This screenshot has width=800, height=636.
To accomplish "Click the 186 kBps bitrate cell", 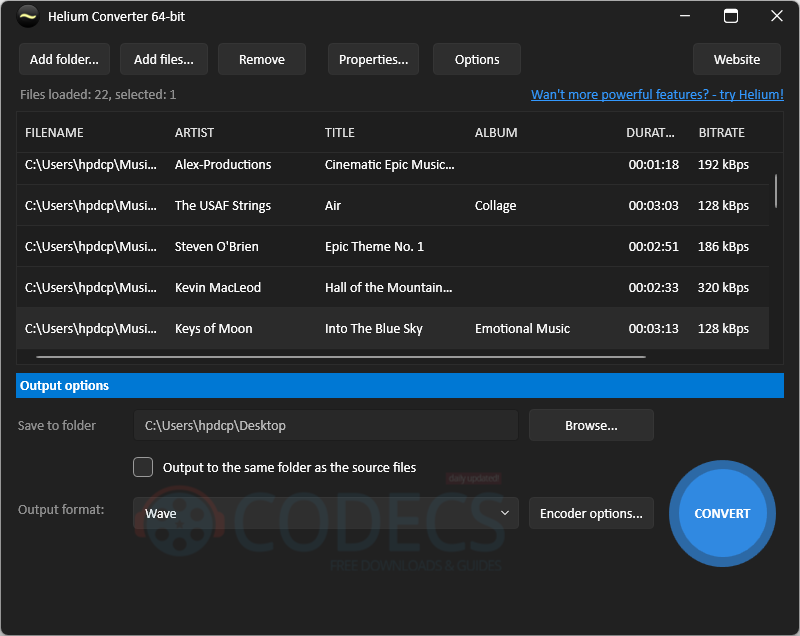I will (723, 246).
